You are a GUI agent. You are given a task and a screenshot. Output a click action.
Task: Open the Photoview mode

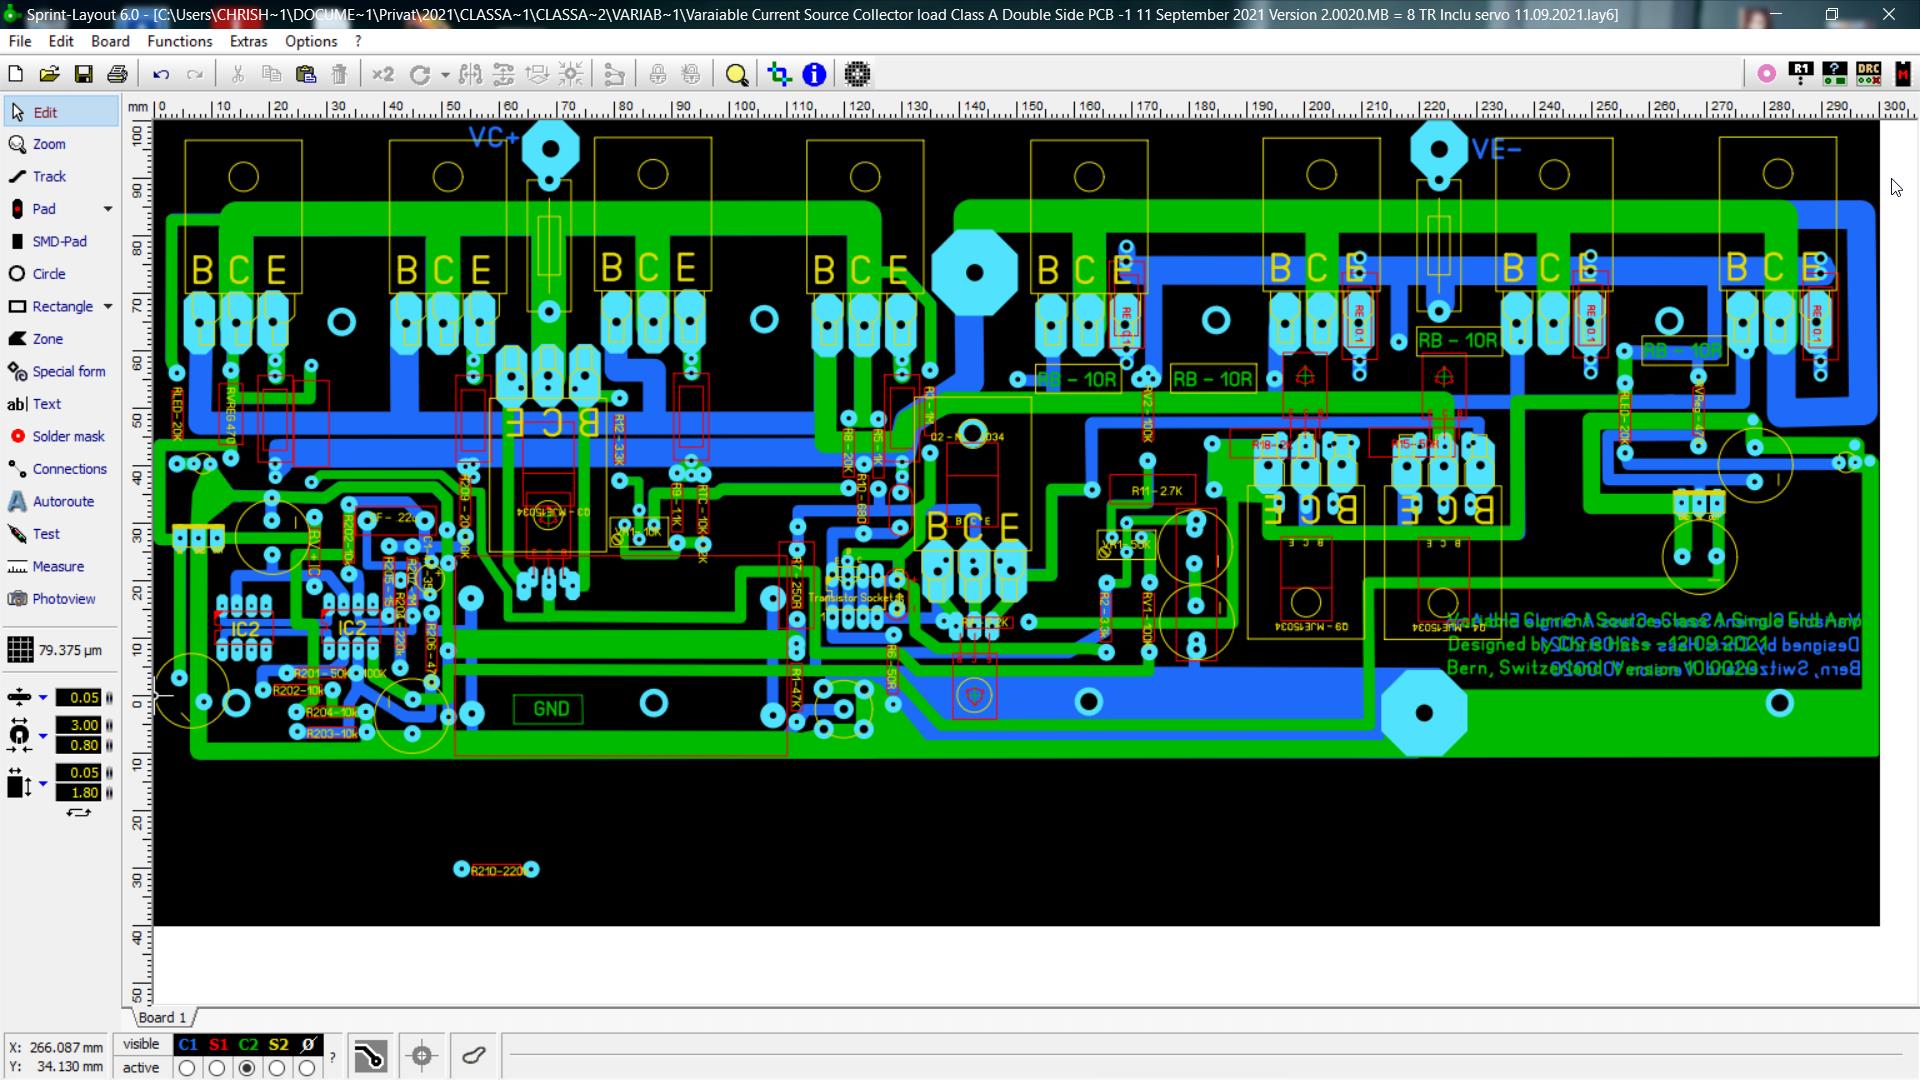(x=61, y=599)
